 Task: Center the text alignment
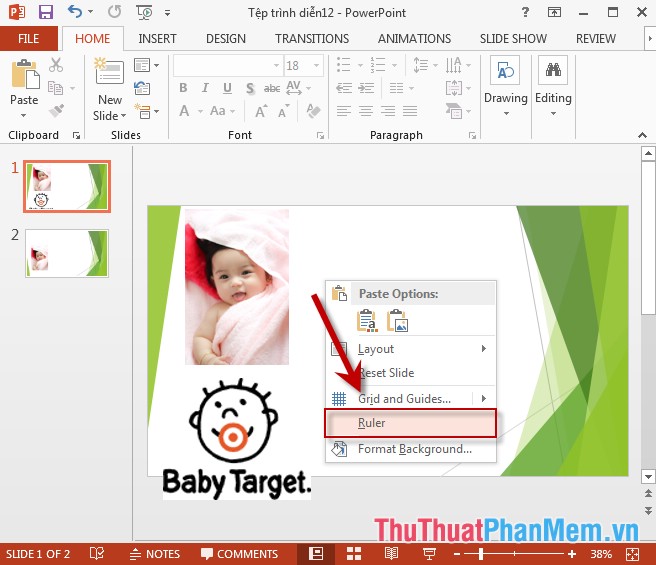pos(366,111)
